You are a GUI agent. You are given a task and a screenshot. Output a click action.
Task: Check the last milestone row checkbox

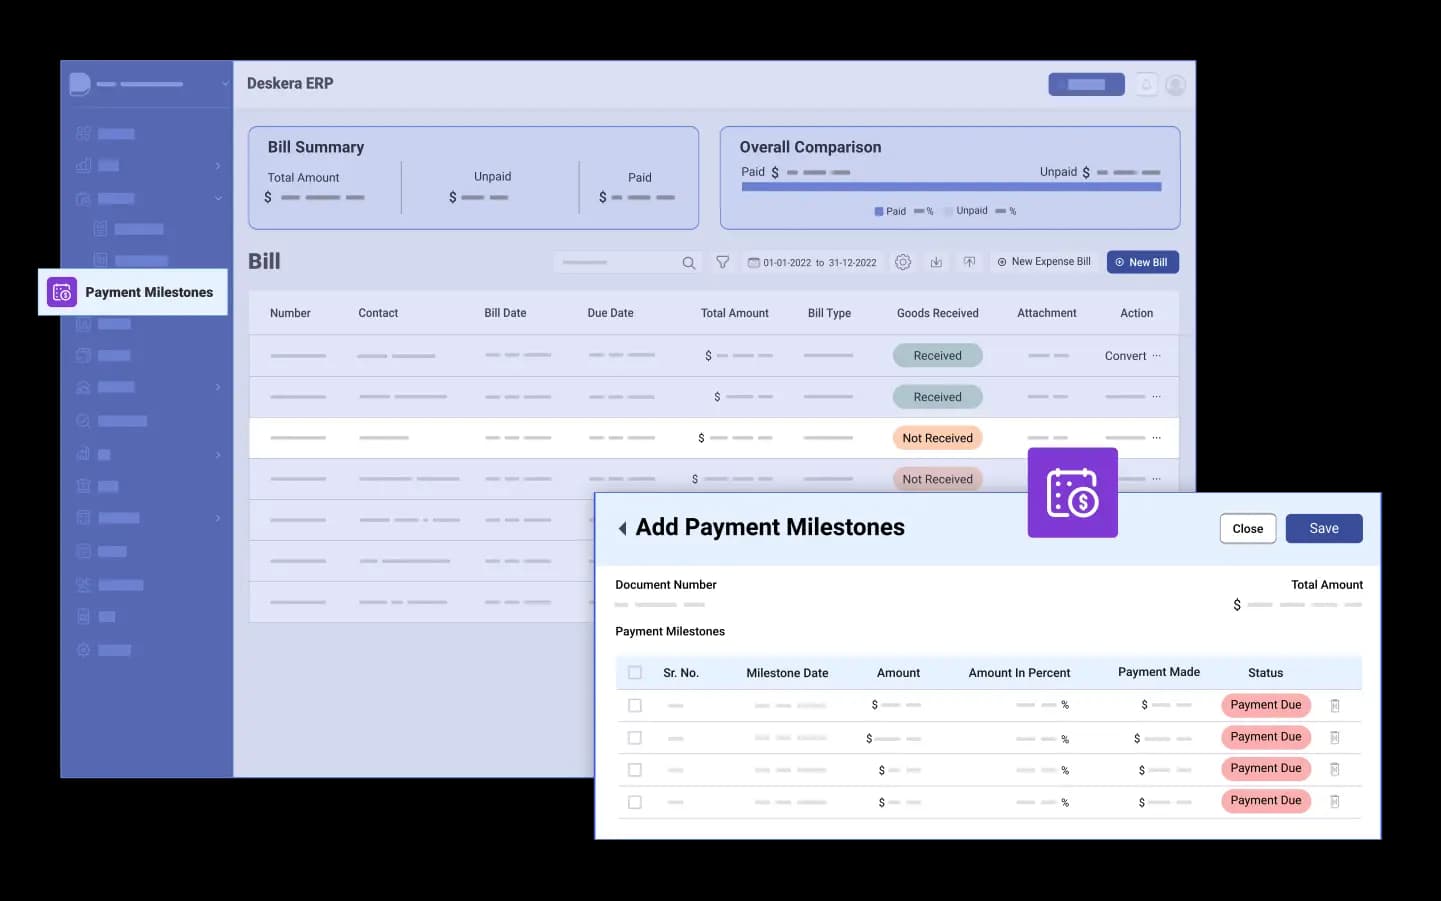[x=635, y=802]
